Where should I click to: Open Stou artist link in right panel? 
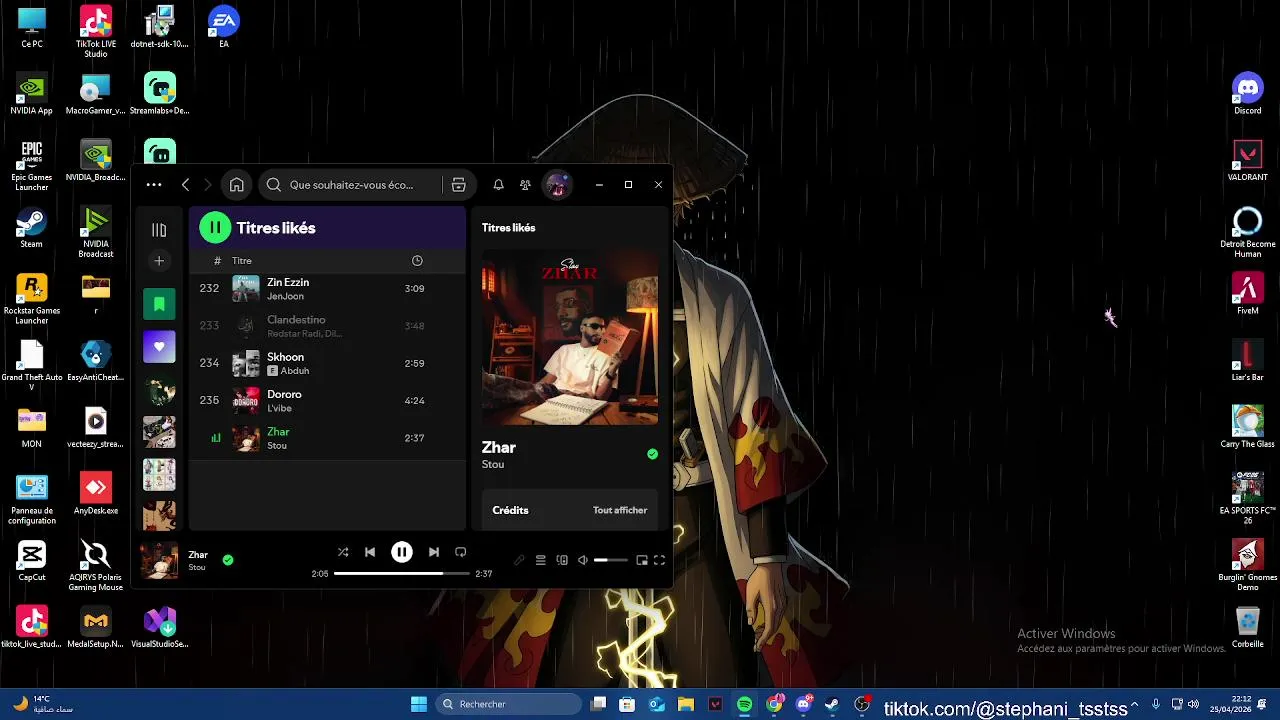click(493, 465)
